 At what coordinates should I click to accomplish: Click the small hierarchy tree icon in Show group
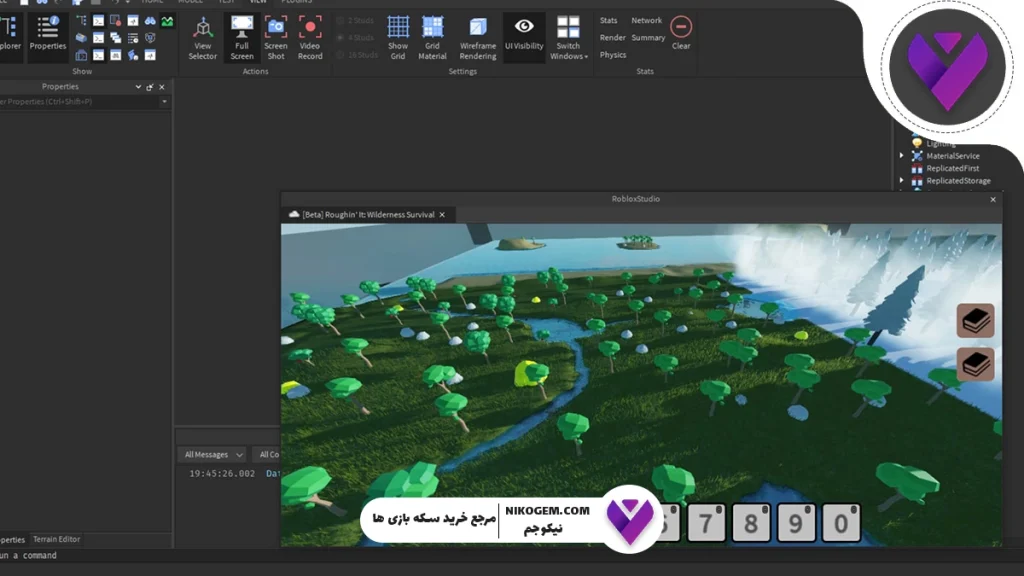(x=81, y=21)
